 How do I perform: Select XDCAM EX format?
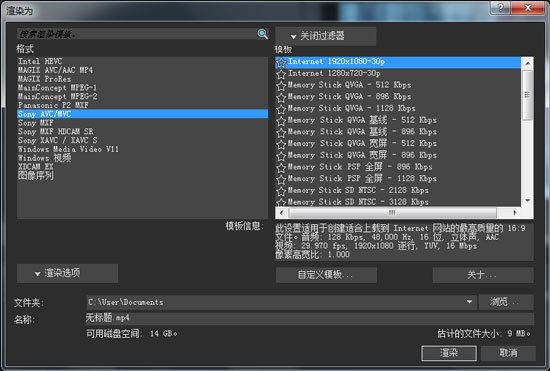tap(142, 167)
